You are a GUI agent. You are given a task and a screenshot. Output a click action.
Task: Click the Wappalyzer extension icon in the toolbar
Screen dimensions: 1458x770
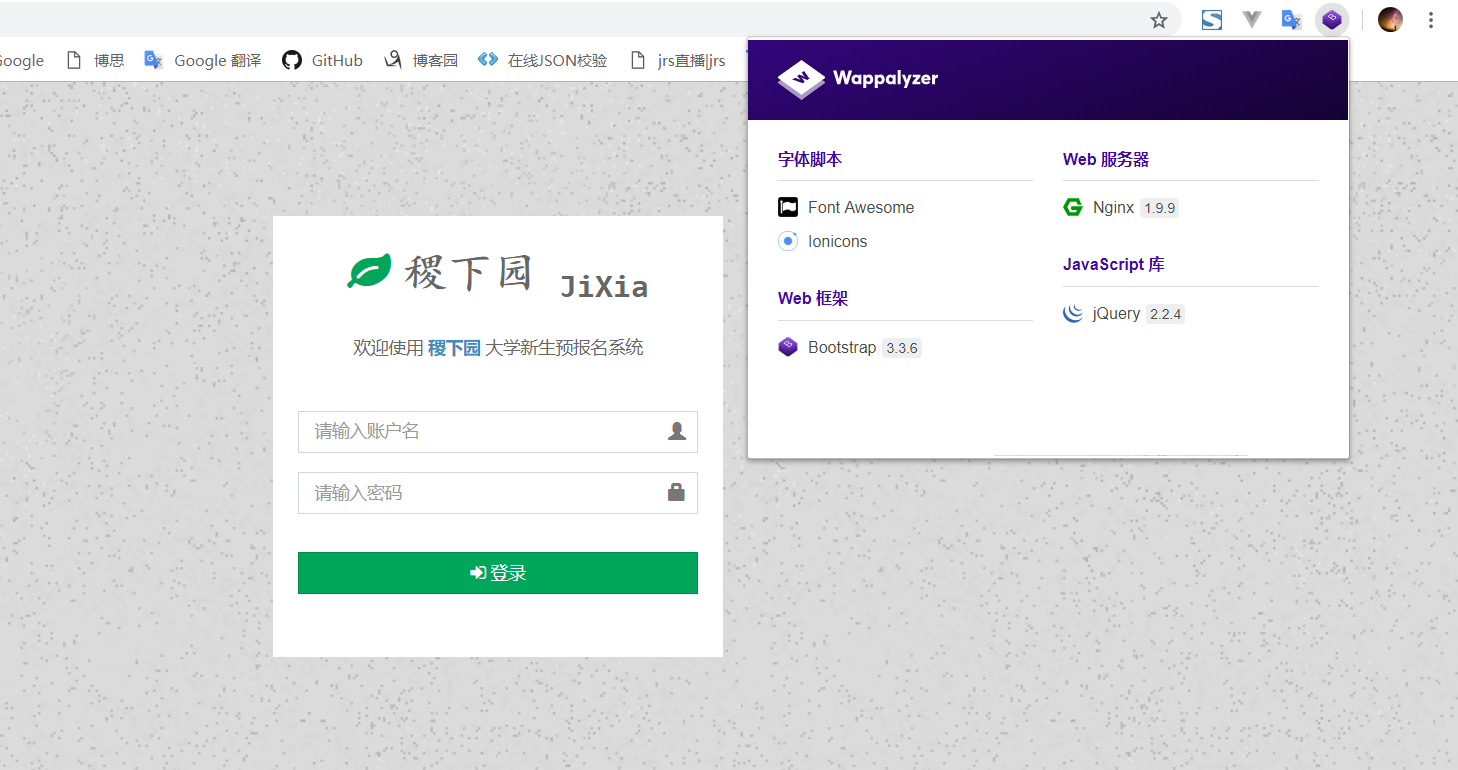(x=1331, y=19)
